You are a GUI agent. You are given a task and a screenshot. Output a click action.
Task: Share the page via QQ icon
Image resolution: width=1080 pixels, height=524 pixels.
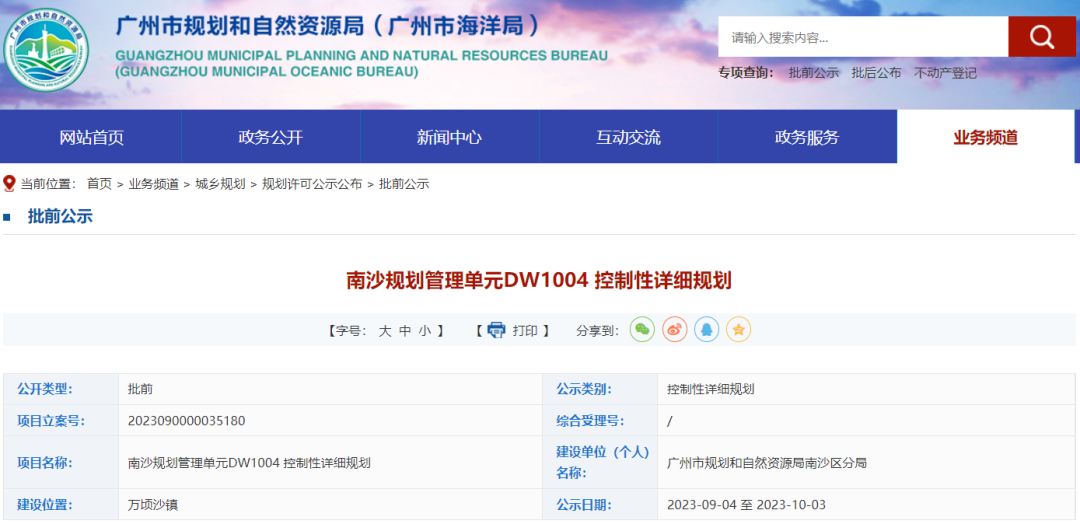click(x=706, y=330)
